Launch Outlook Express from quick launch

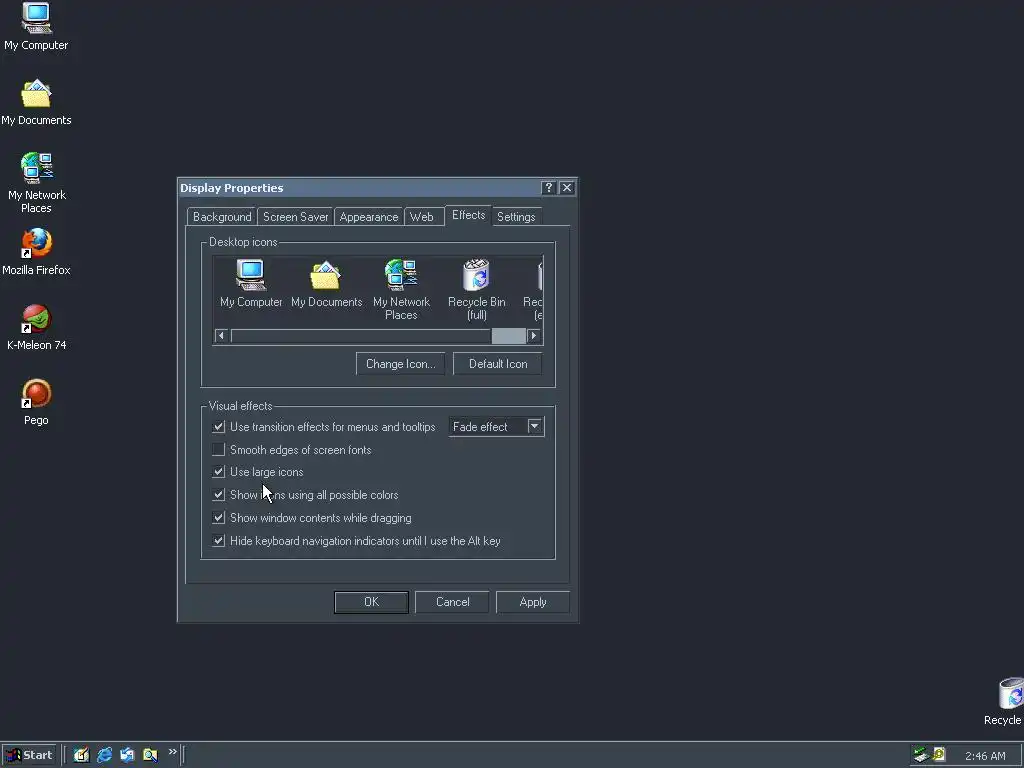tap(127, 755)
